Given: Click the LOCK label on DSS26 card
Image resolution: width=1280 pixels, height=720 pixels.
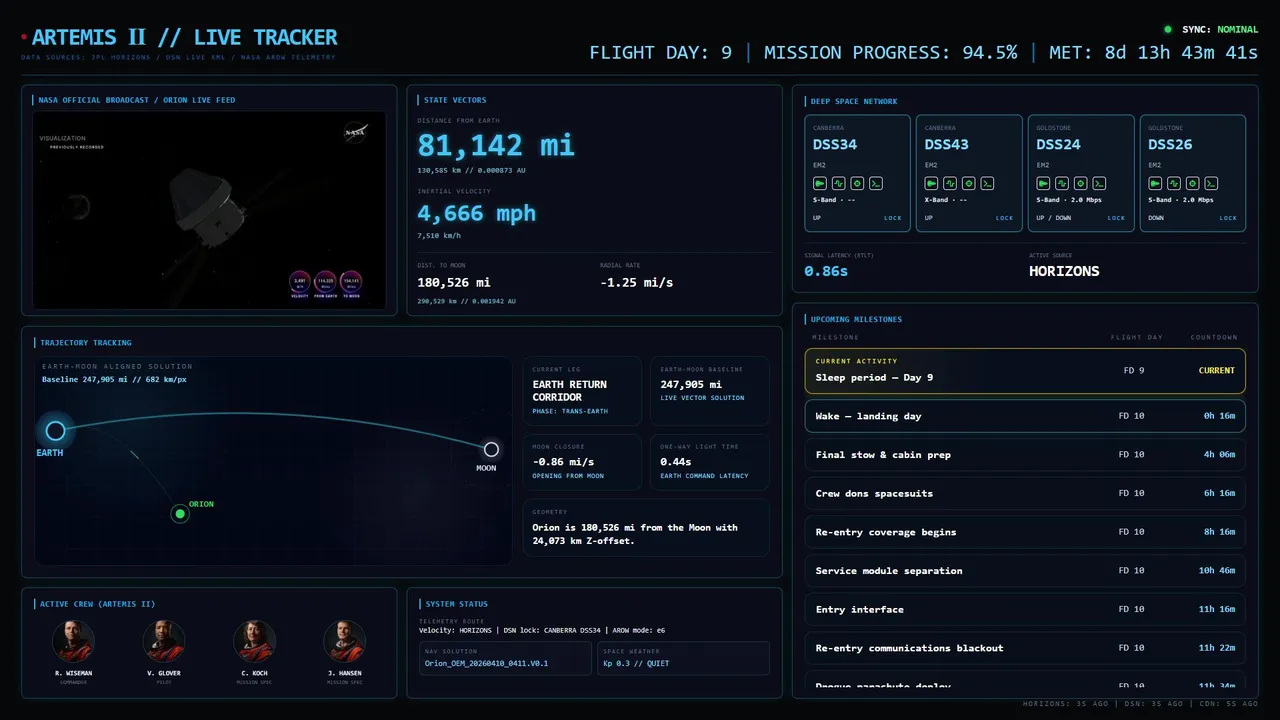Looking at the screenshot, I should click(1228, 218).
